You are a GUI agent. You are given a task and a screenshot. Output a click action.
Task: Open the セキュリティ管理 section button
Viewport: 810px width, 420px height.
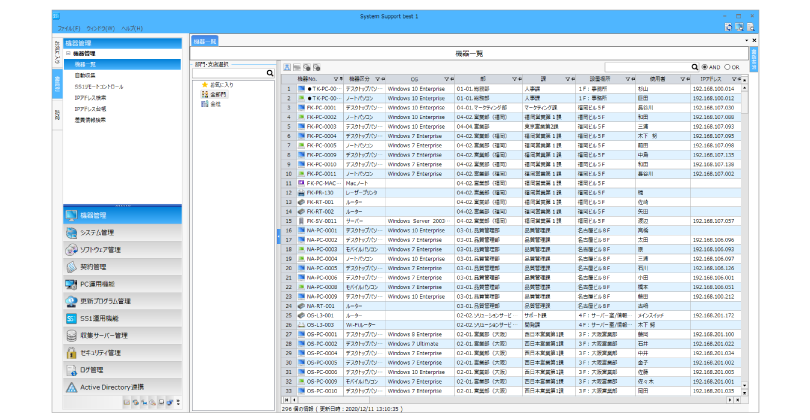tap(122, 352)
